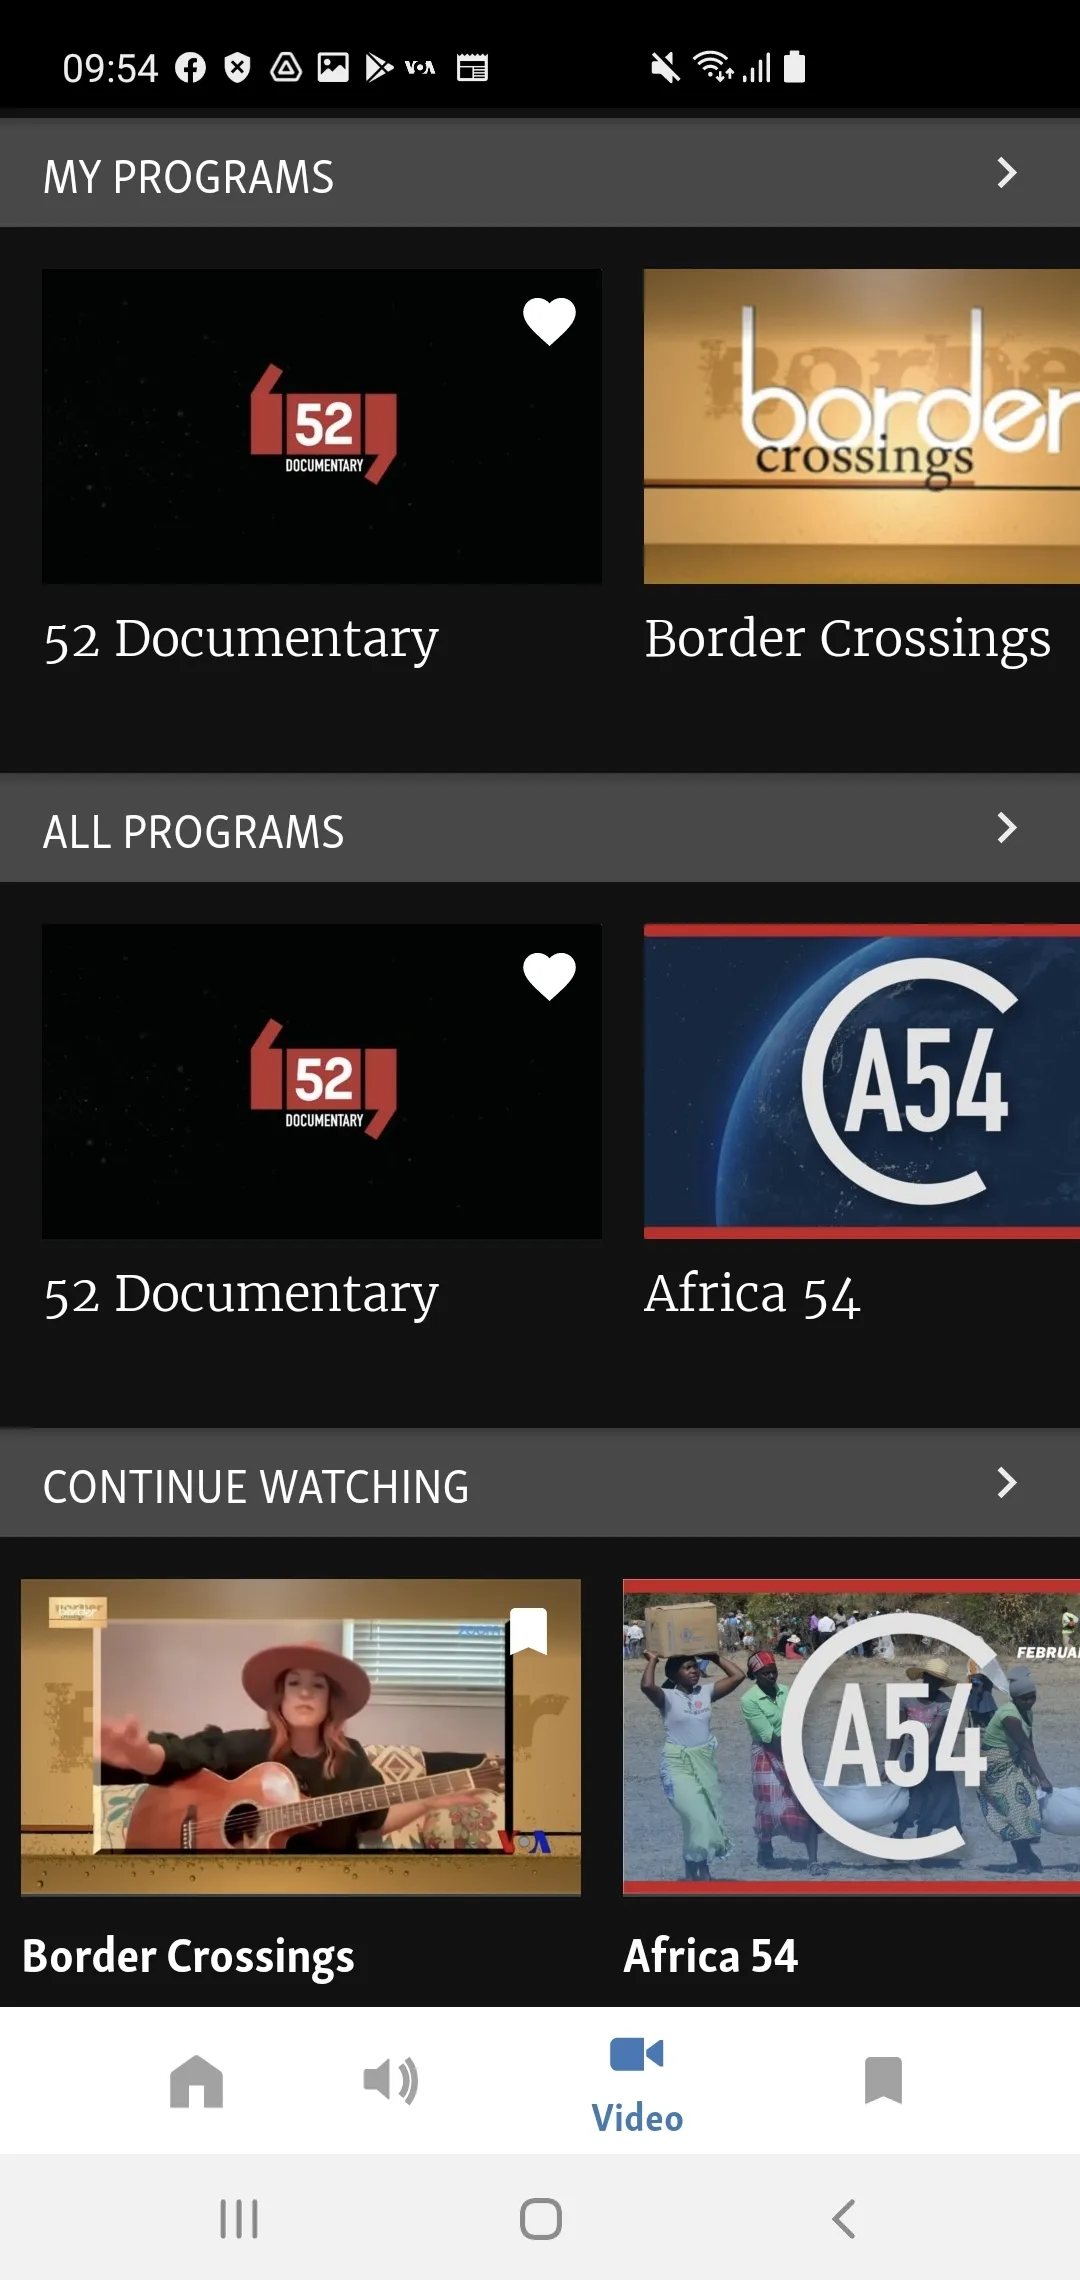The width and height of the screenshot is (1080, 2280).
Task: Tap Africa 54 title under Continue Watching
Action: tap(711, 1955)
